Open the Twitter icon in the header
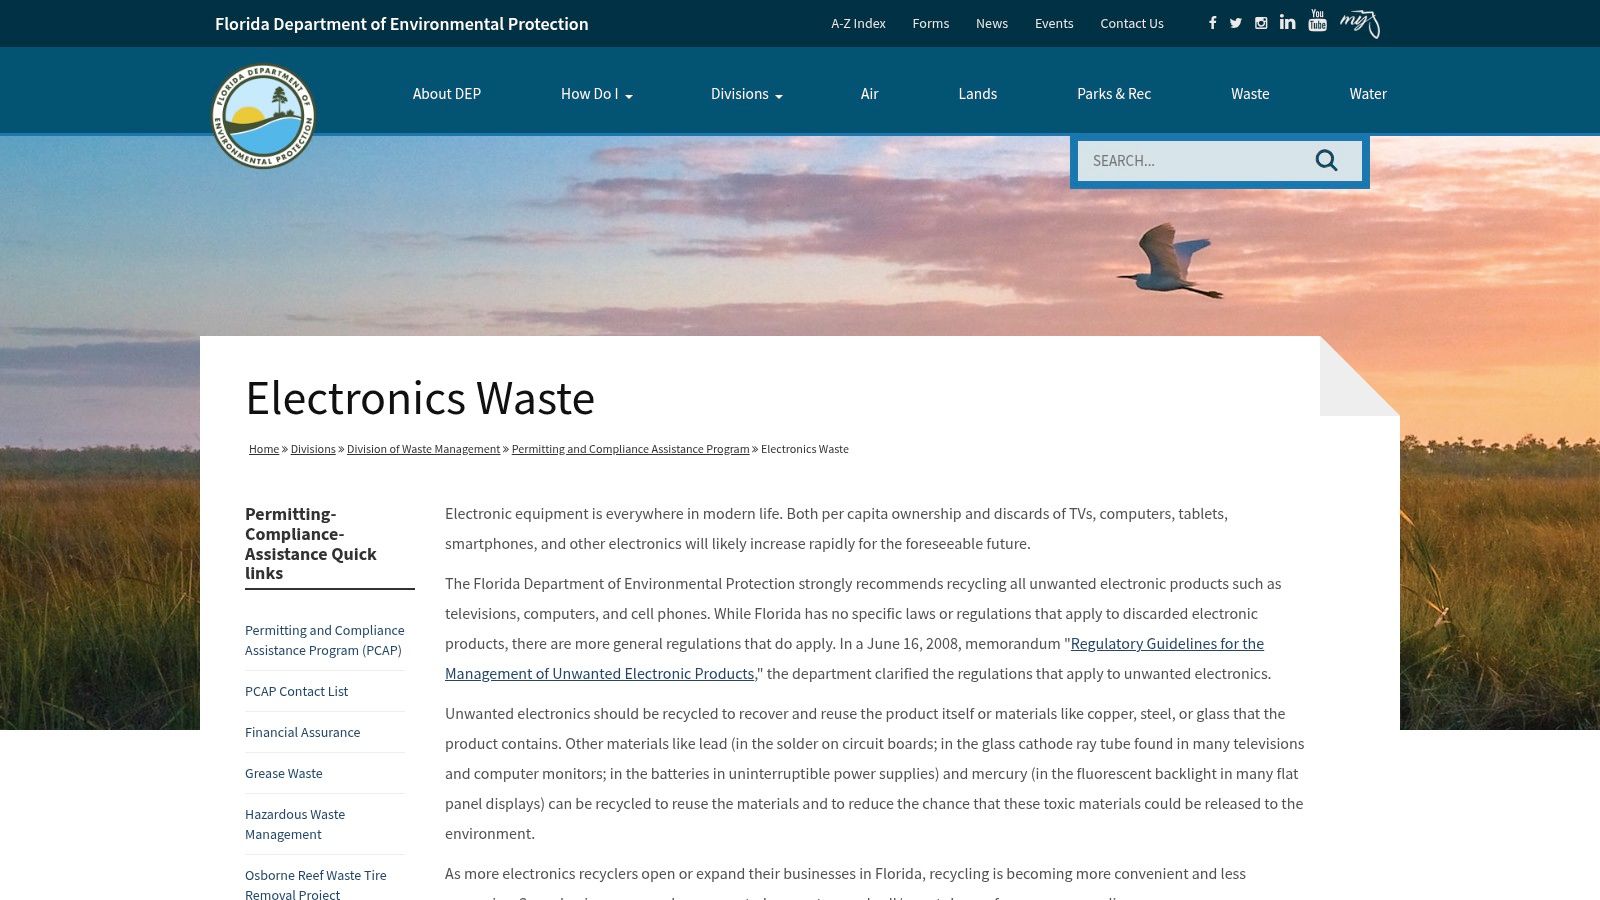 pos(1236,22)
